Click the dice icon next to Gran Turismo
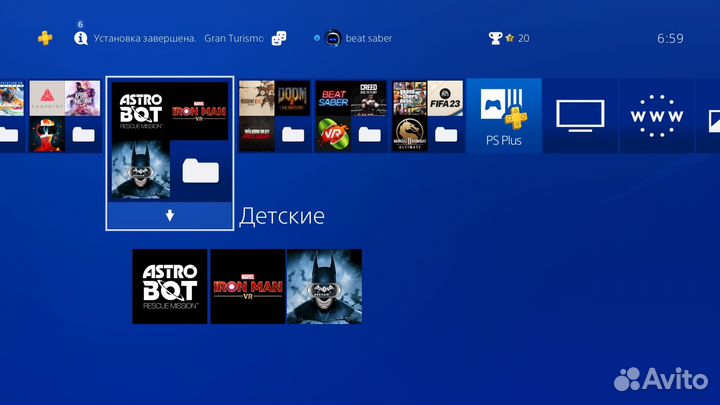 279,38
